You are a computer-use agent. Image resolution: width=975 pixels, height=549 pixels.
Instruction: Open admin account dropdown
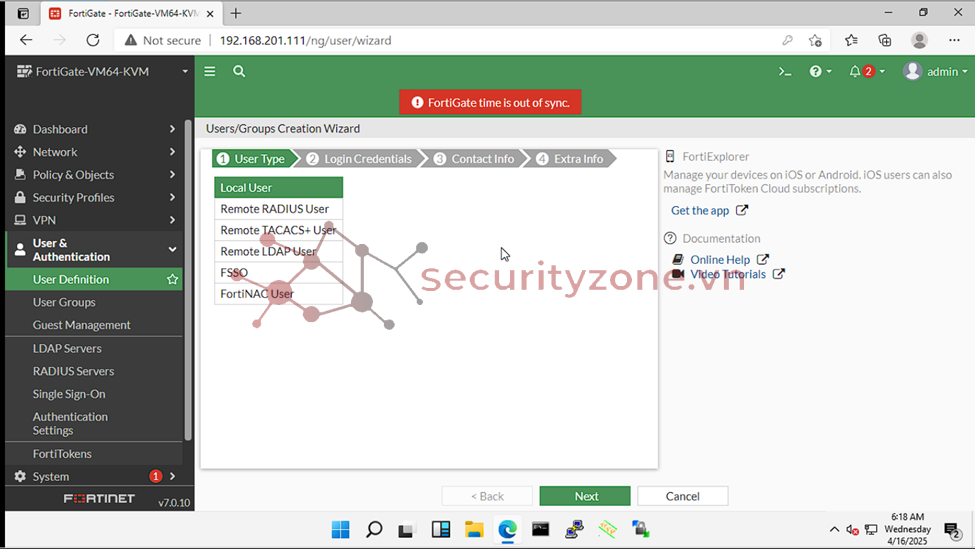[948, 72]
